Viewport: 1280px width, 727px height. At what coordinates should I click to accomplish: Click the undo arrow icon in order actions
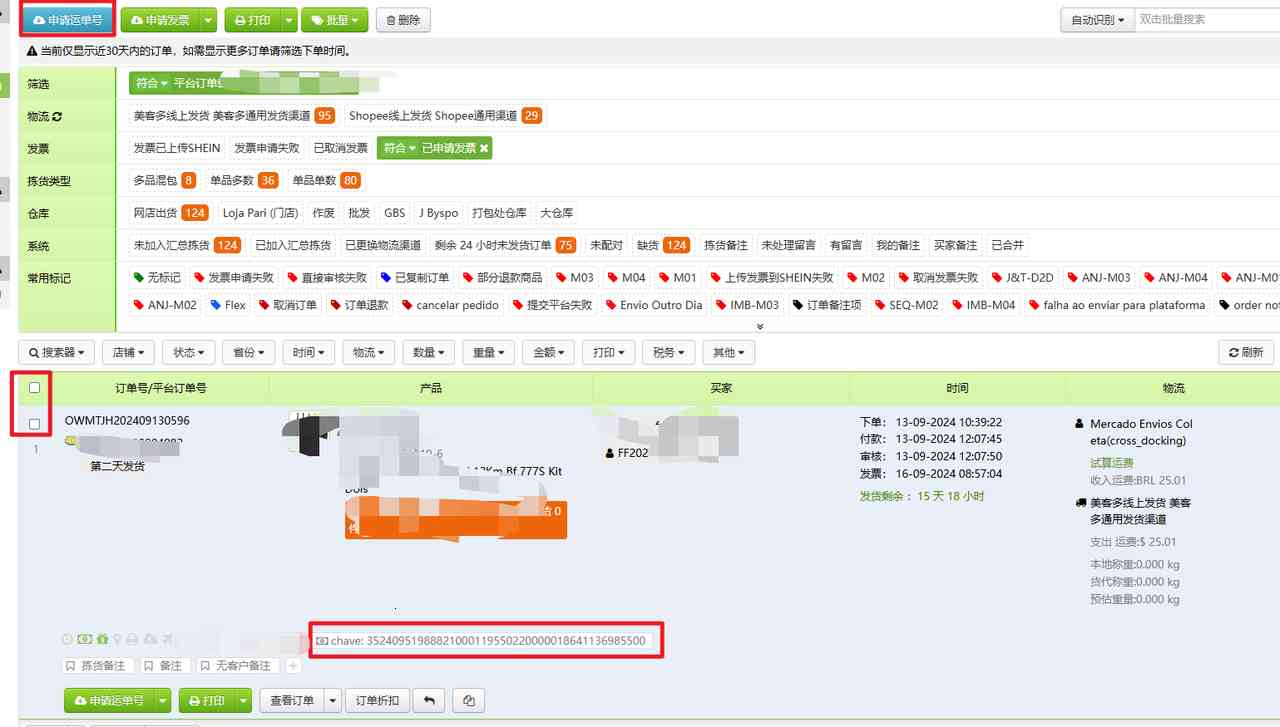429,701
